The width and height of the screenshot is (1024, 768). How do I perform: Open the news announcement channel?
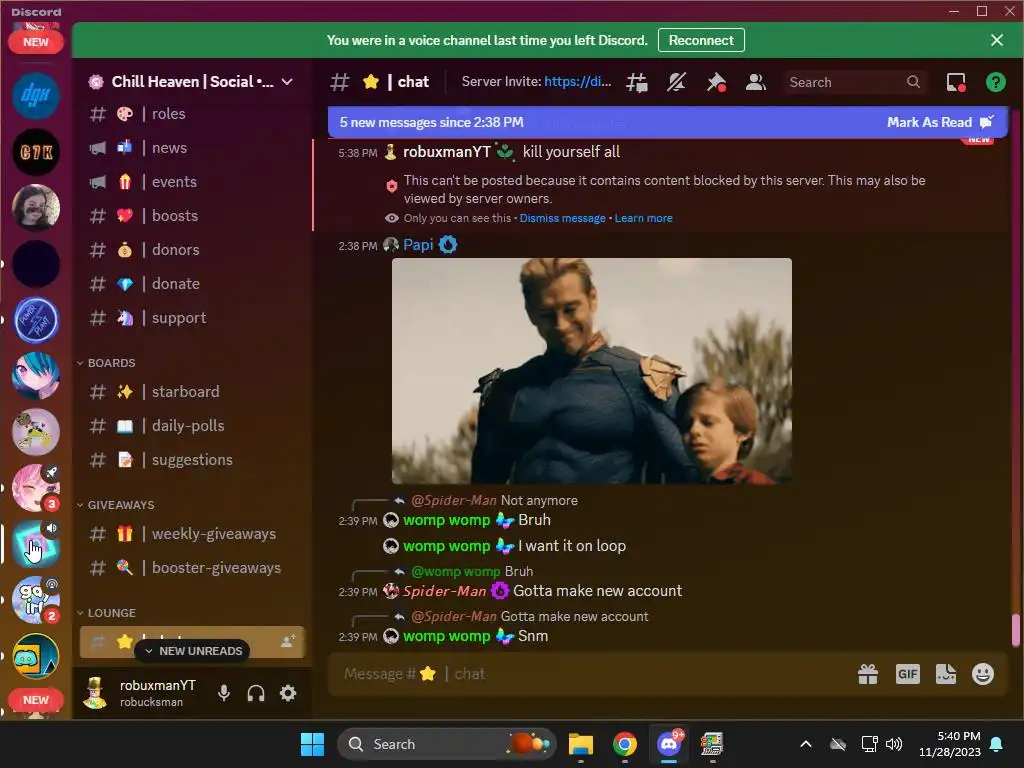tap(193, 148)
